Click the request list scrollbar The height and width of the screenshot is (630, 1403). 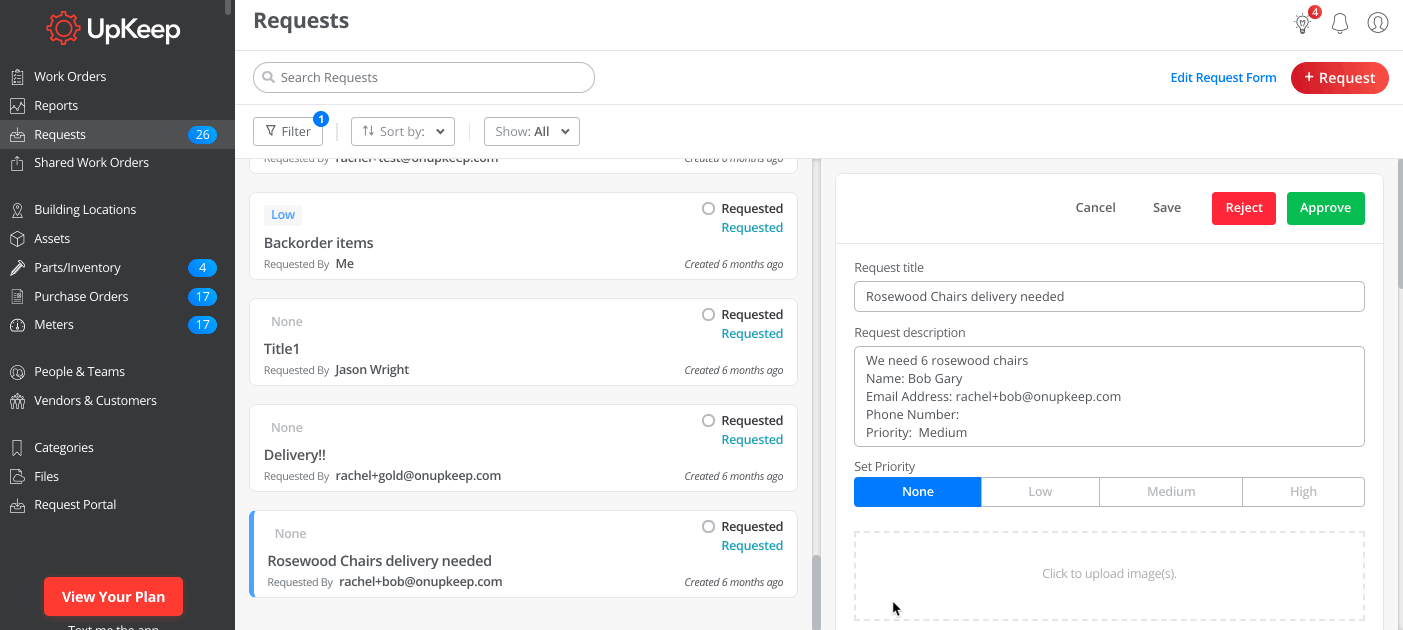(x=816, y=592)
